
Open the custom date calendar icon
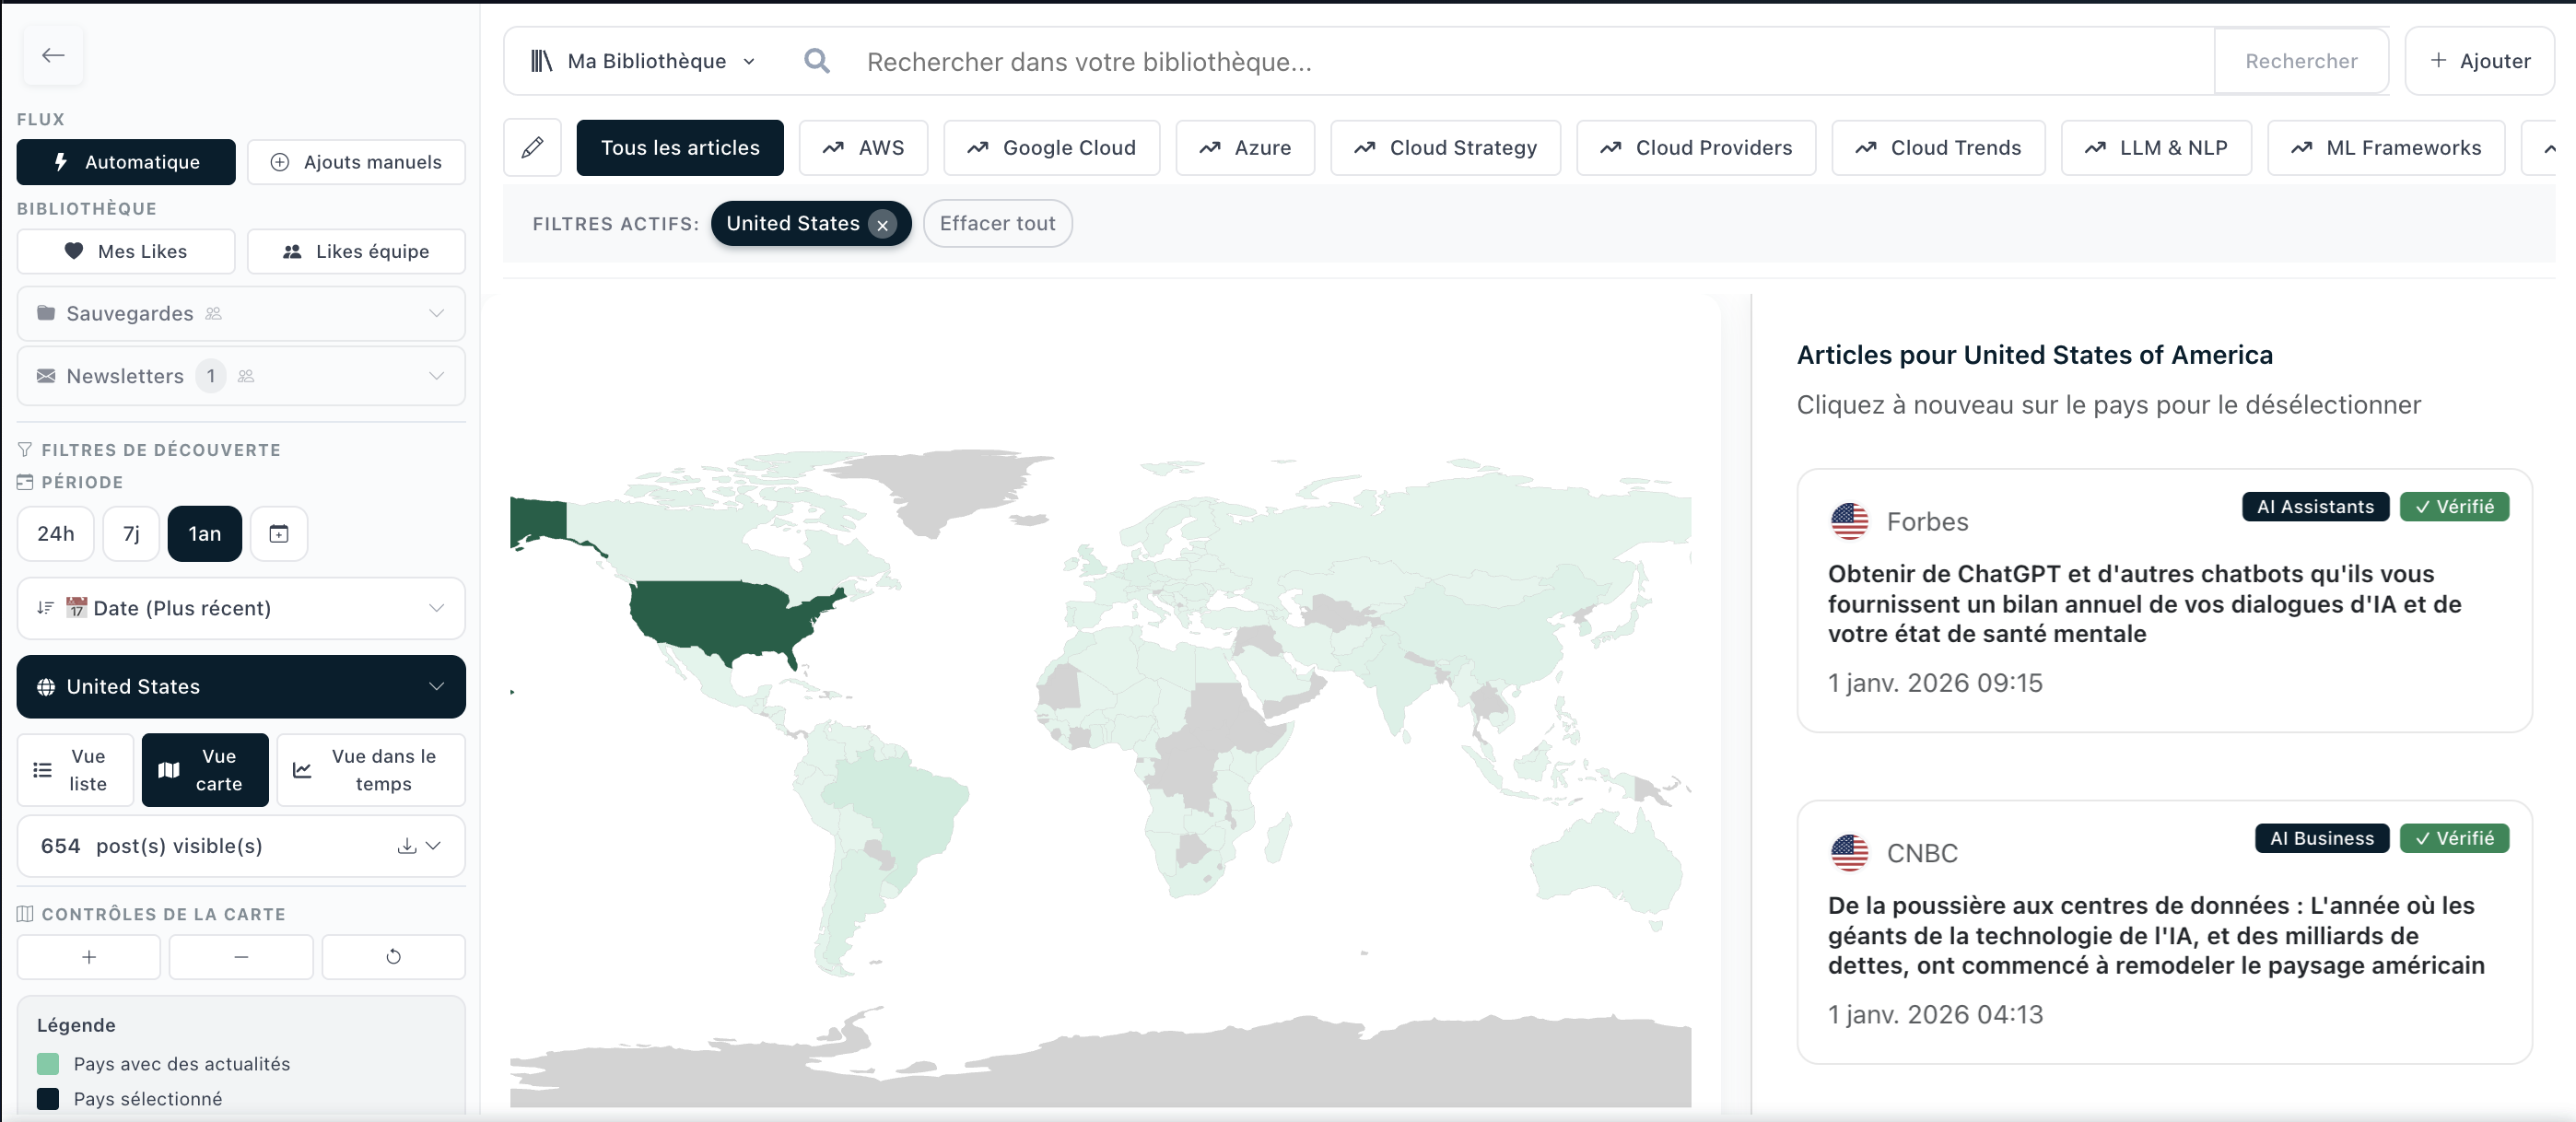tap(279, 533)
